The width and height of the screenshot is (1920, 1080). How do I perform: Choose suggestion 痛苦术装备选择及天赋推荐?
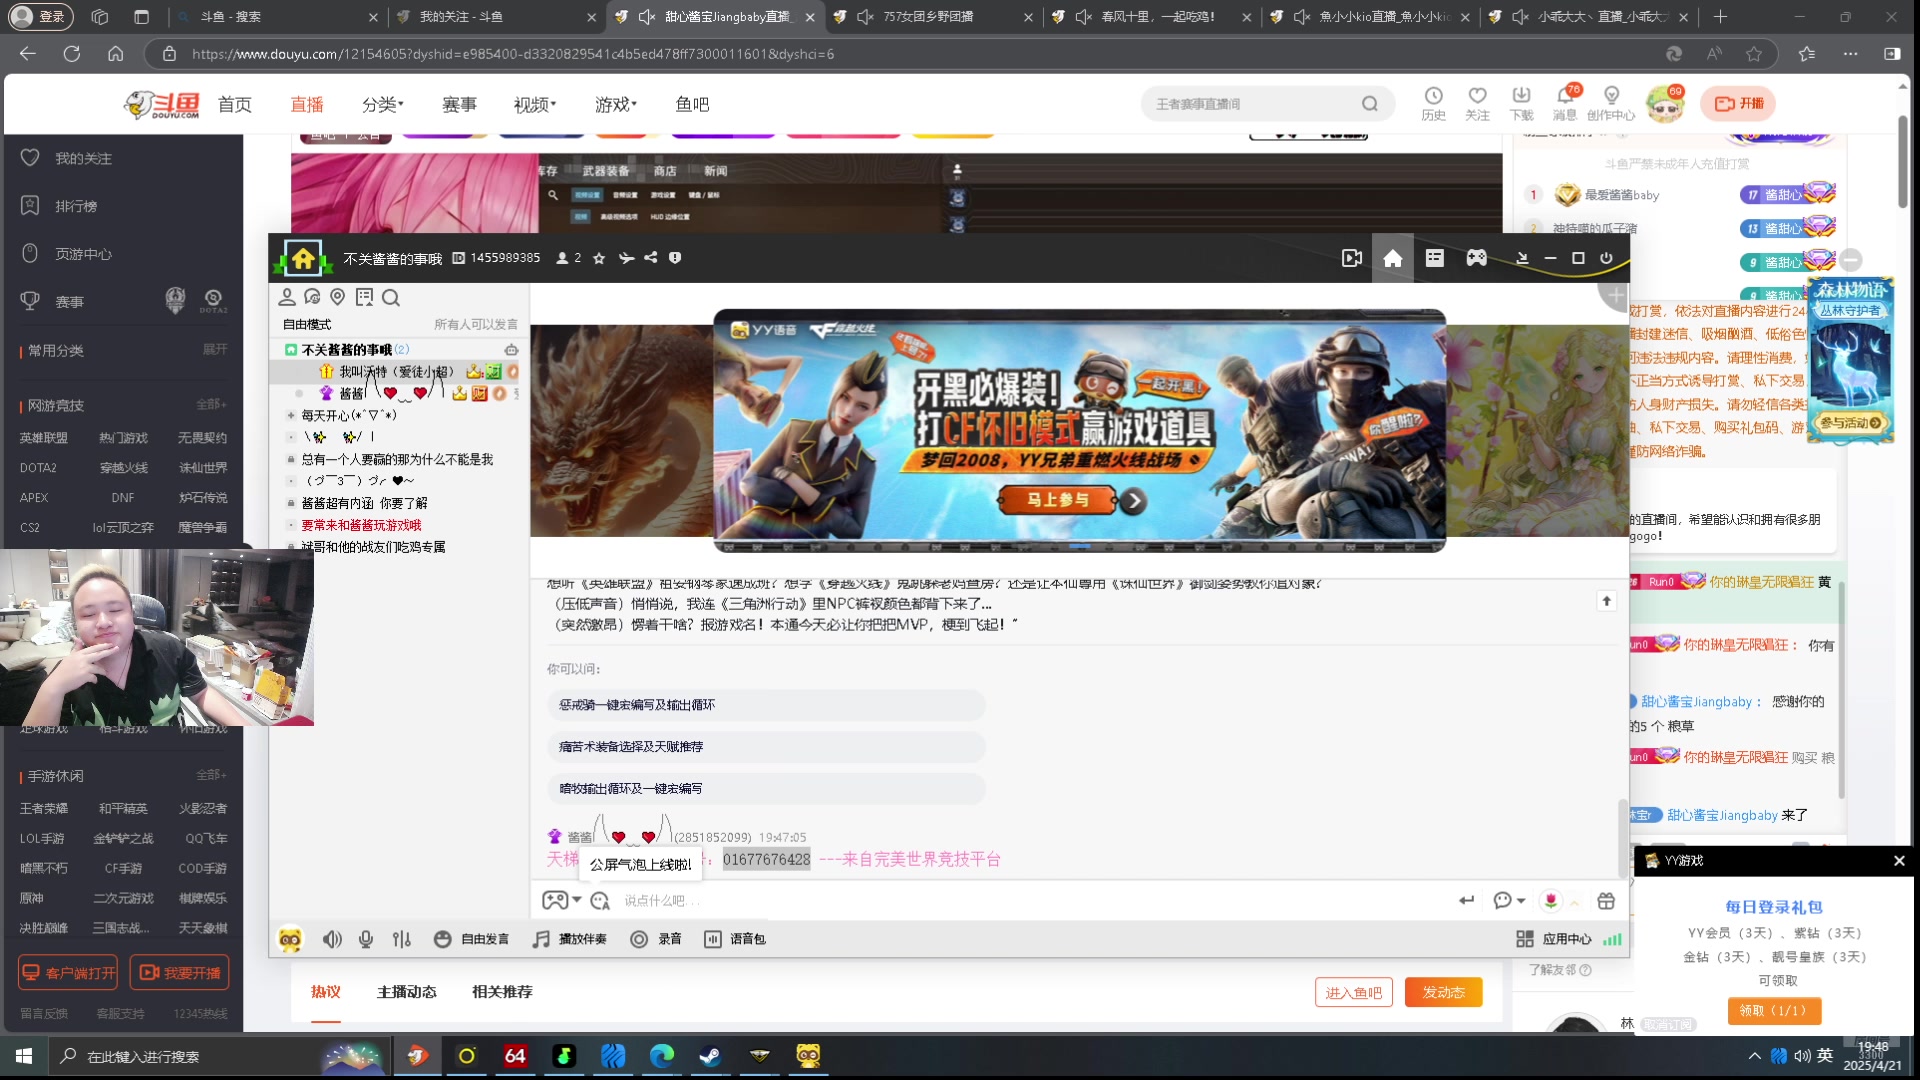766,747
